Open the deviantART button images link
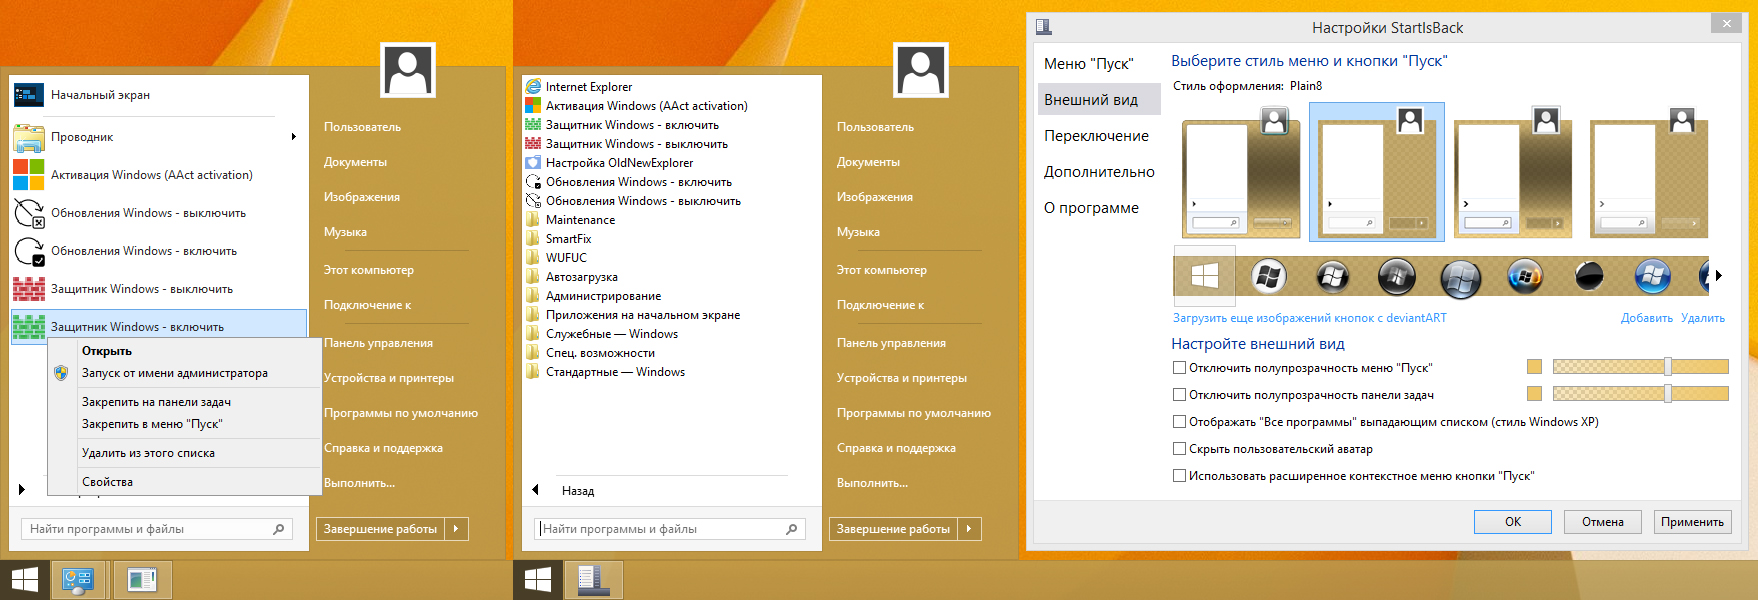The height and width of the screenshot is (600, 1758). [x=1310, y=318]
